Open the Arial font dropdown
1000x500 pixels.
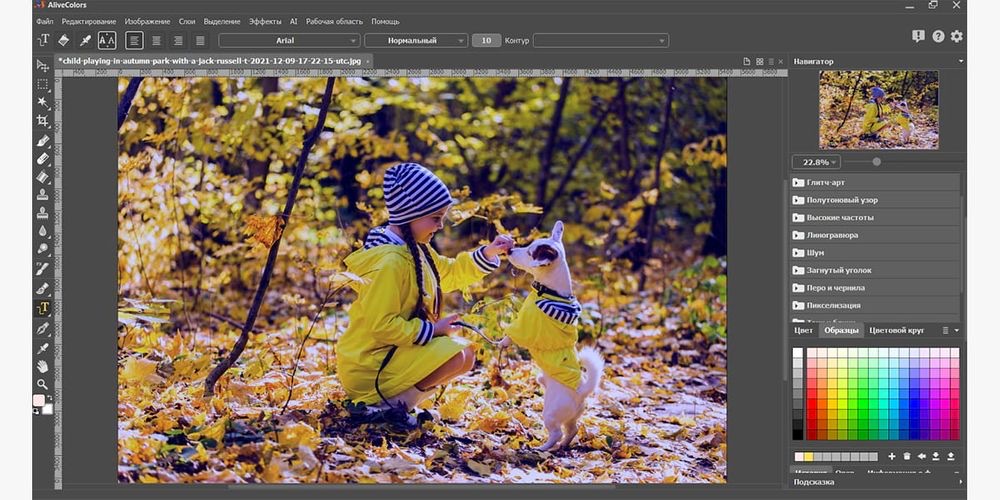pos(289,40)
